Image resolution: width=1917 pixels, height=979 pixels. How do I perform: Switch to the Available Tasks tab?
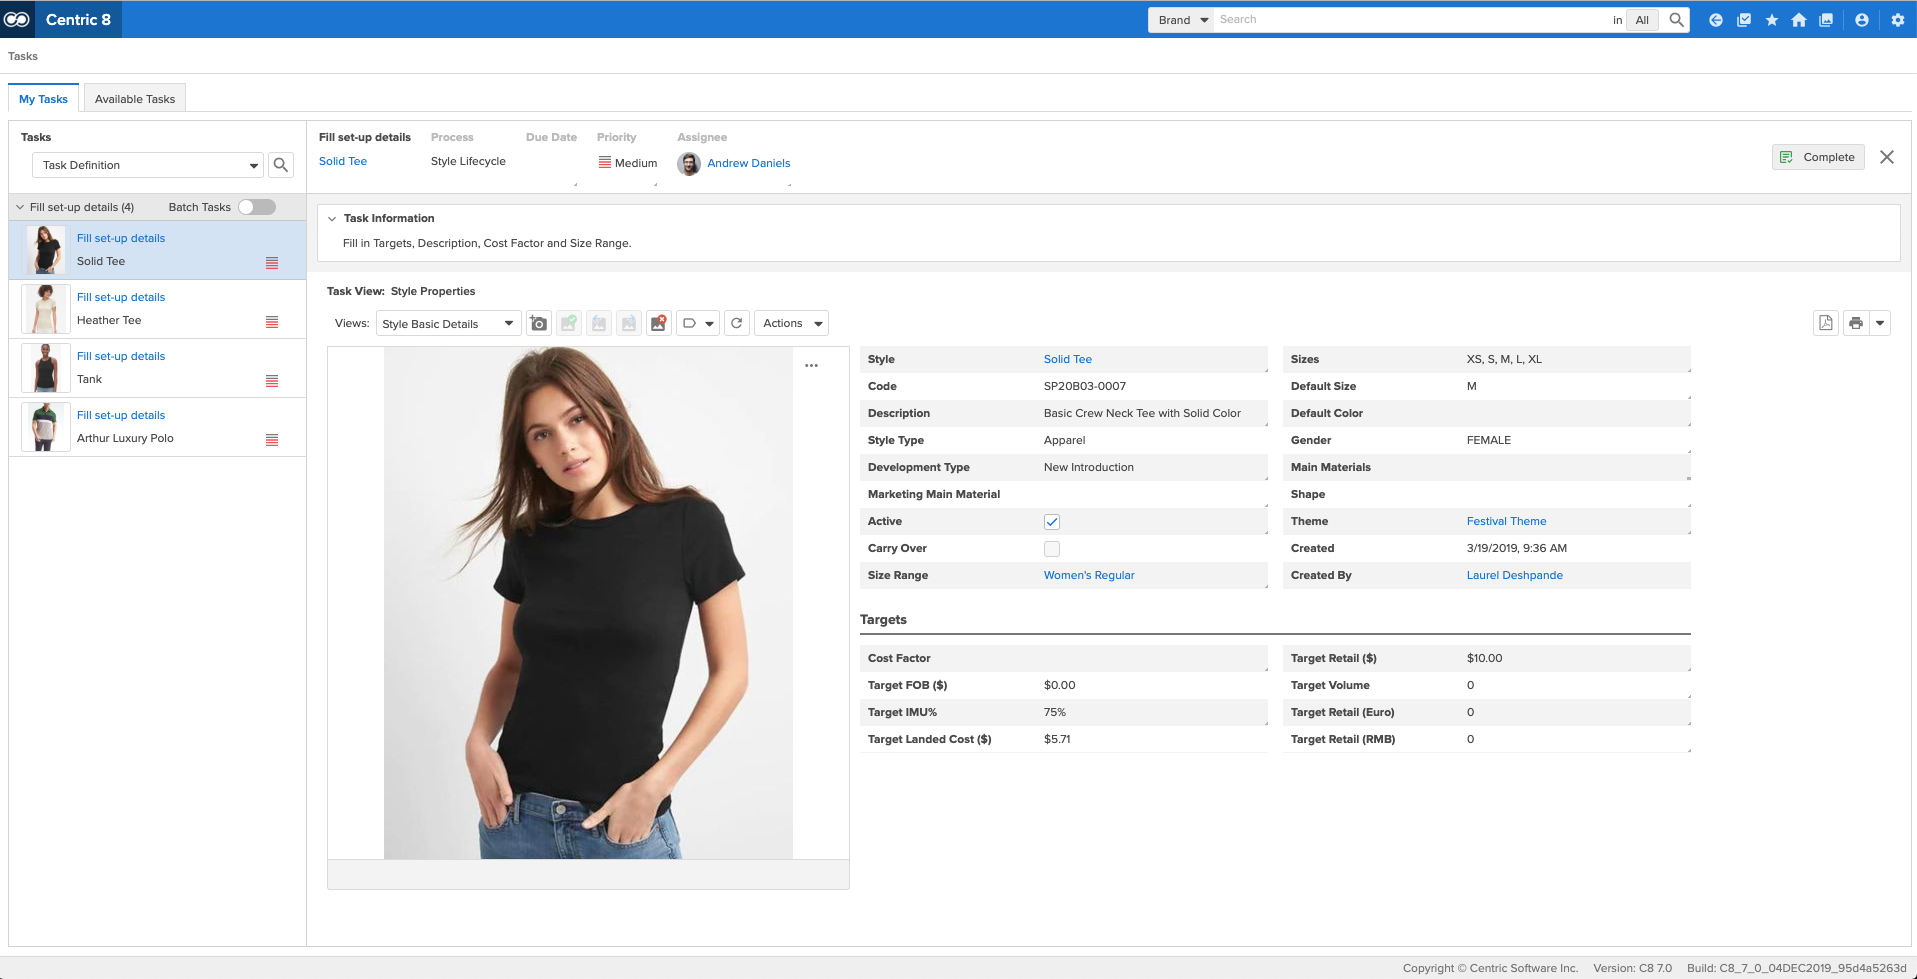click(135, 99)
